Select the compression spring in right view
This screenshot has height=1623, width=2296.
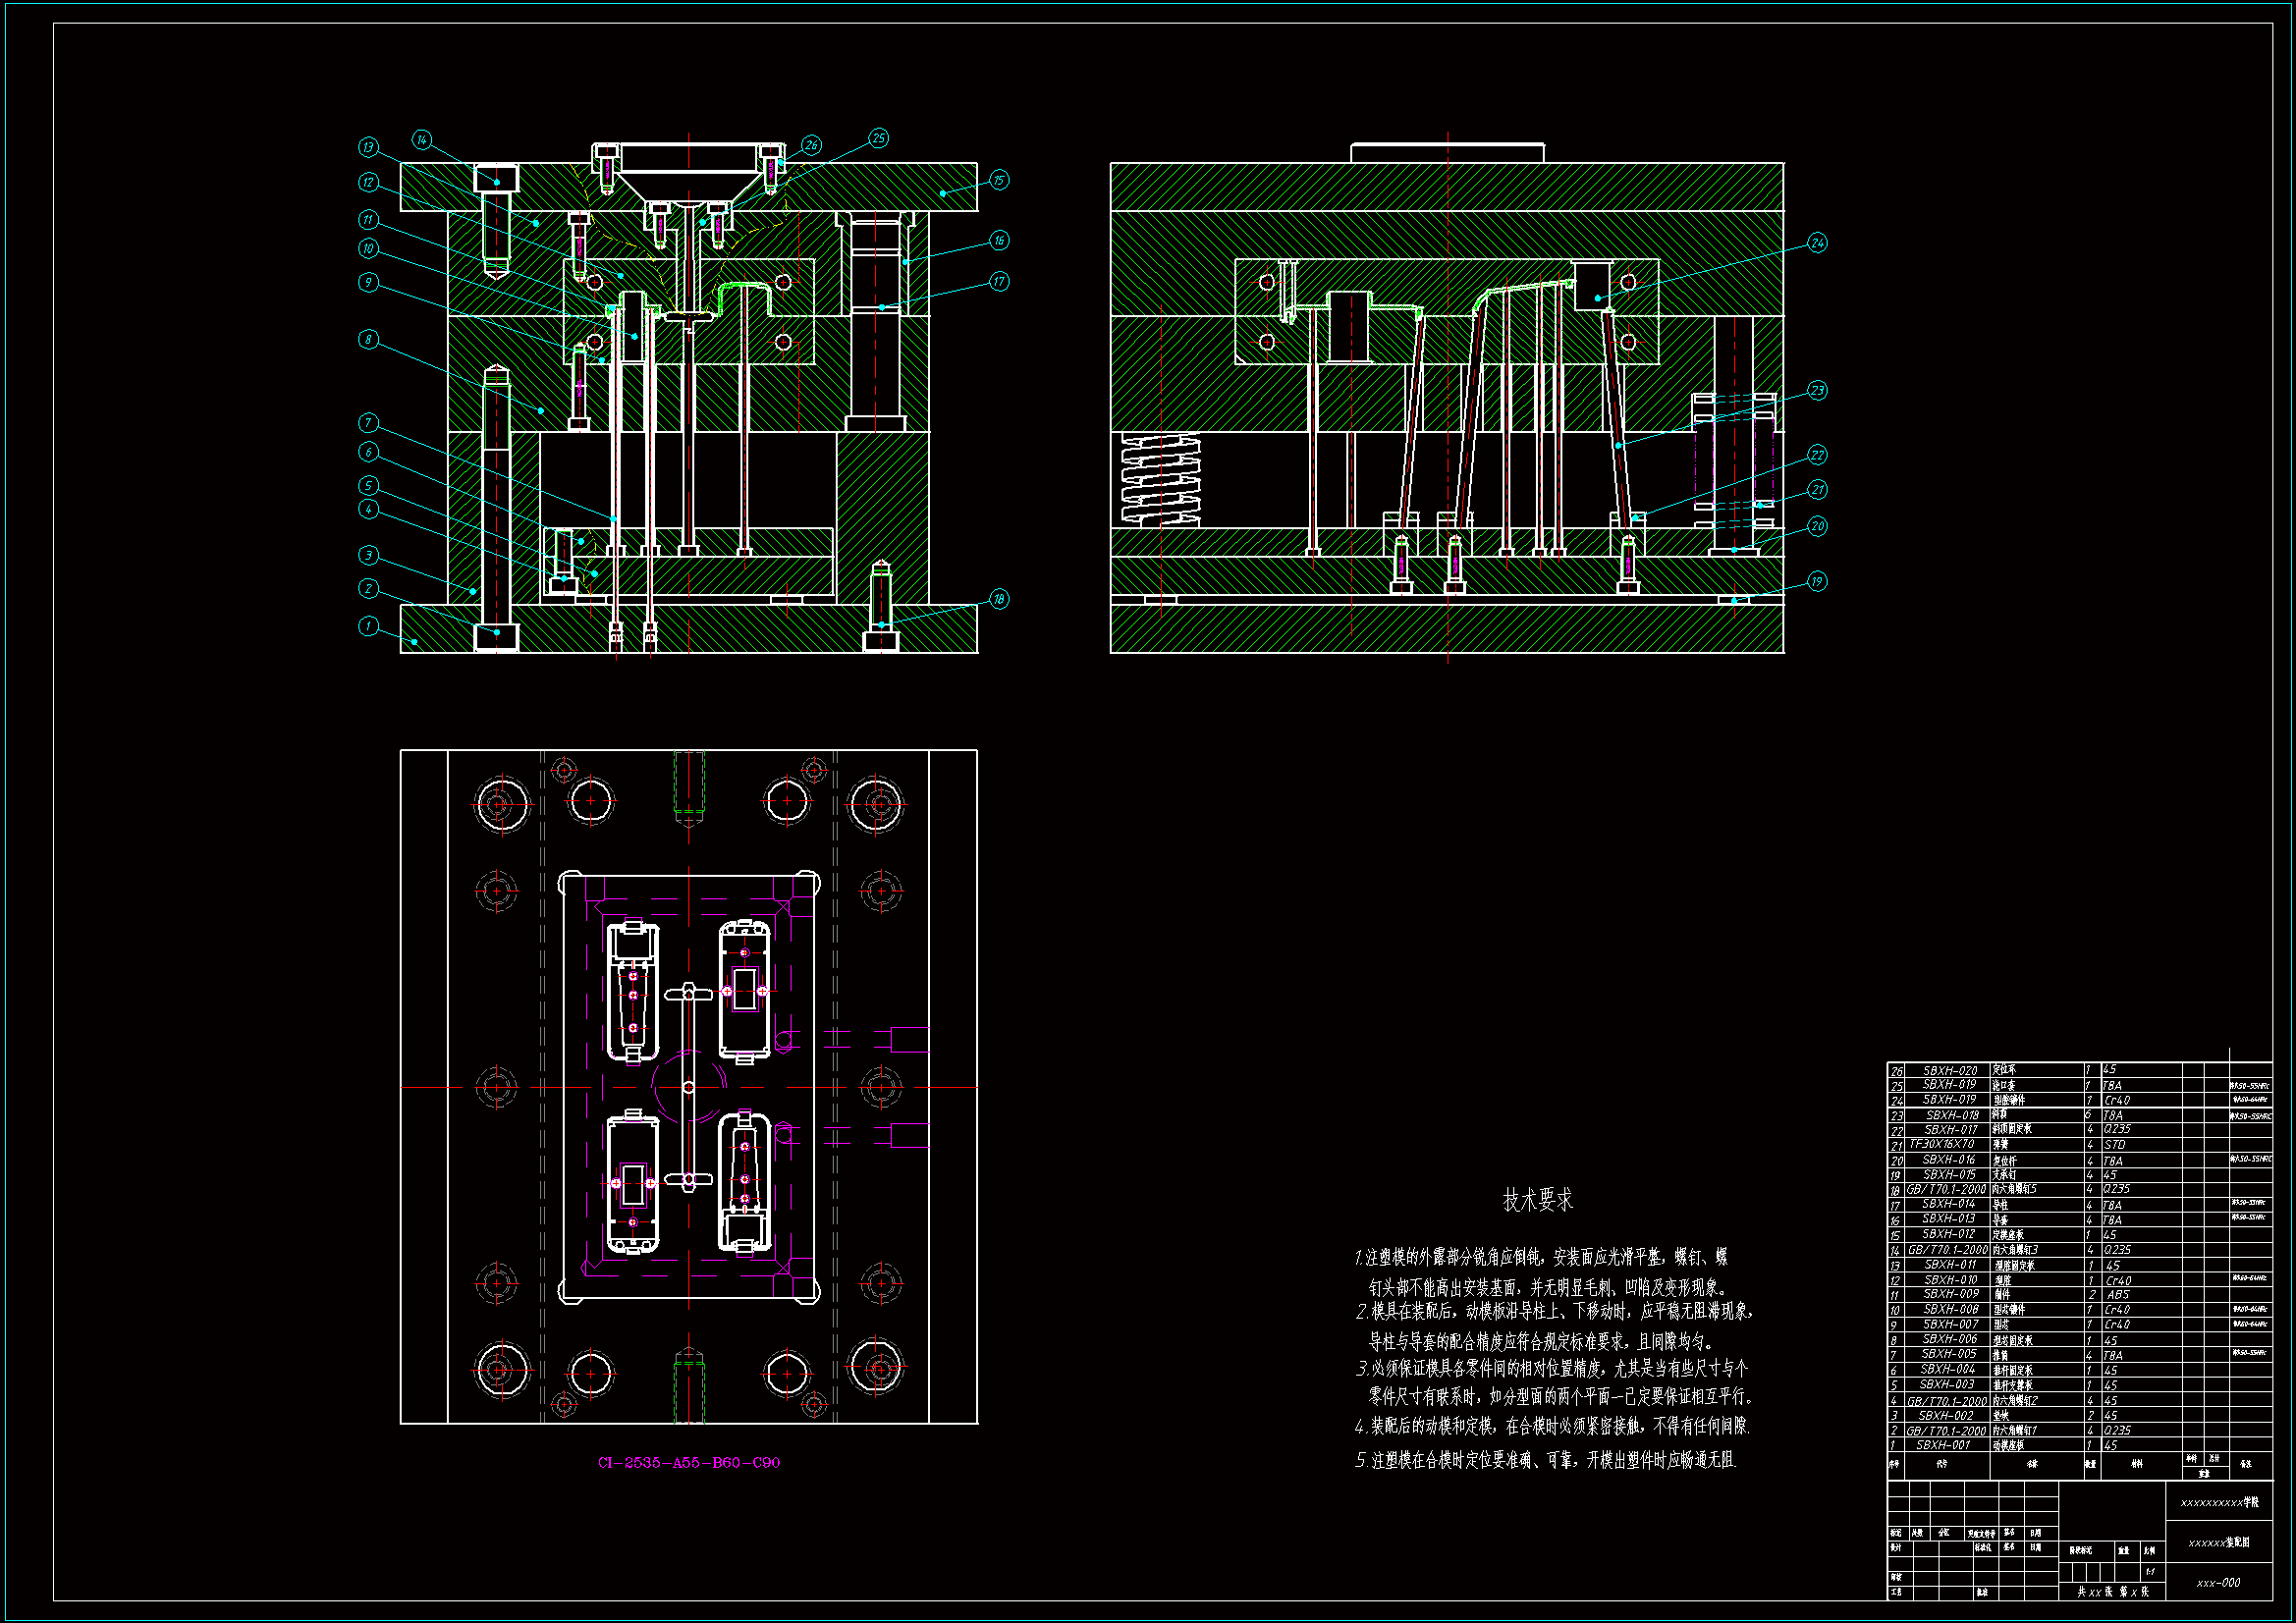(1160, 480)
